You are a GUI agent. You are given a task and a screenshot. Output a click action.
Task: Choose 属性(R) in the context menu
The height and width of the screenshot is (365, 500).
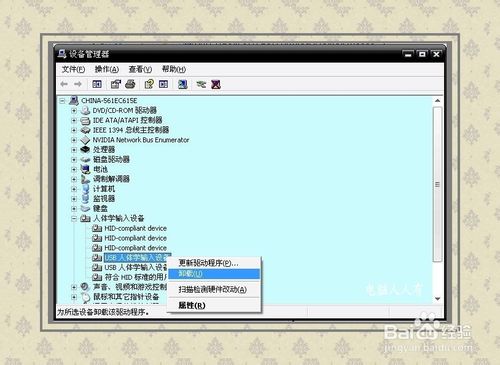[x=214, y=305]
